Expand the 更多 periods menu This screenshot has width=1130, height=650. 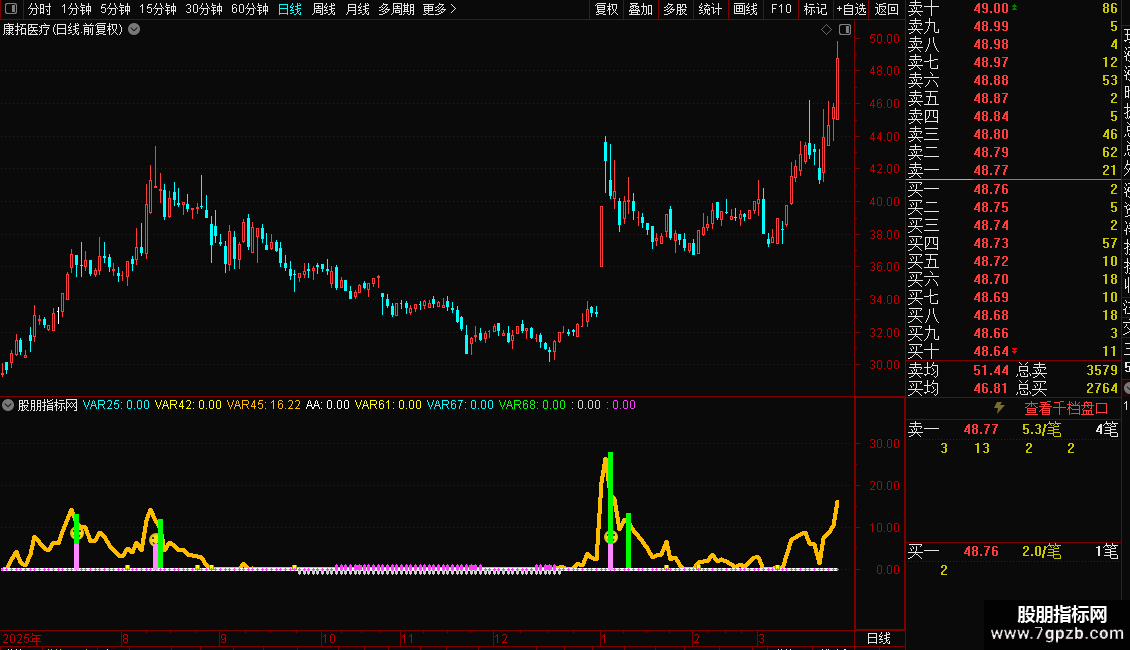(x=440, y=9)
